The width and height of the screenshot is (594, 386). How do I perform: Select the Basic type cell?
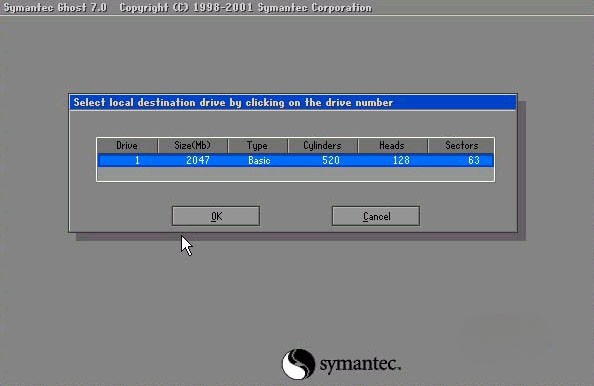point(259,160)
